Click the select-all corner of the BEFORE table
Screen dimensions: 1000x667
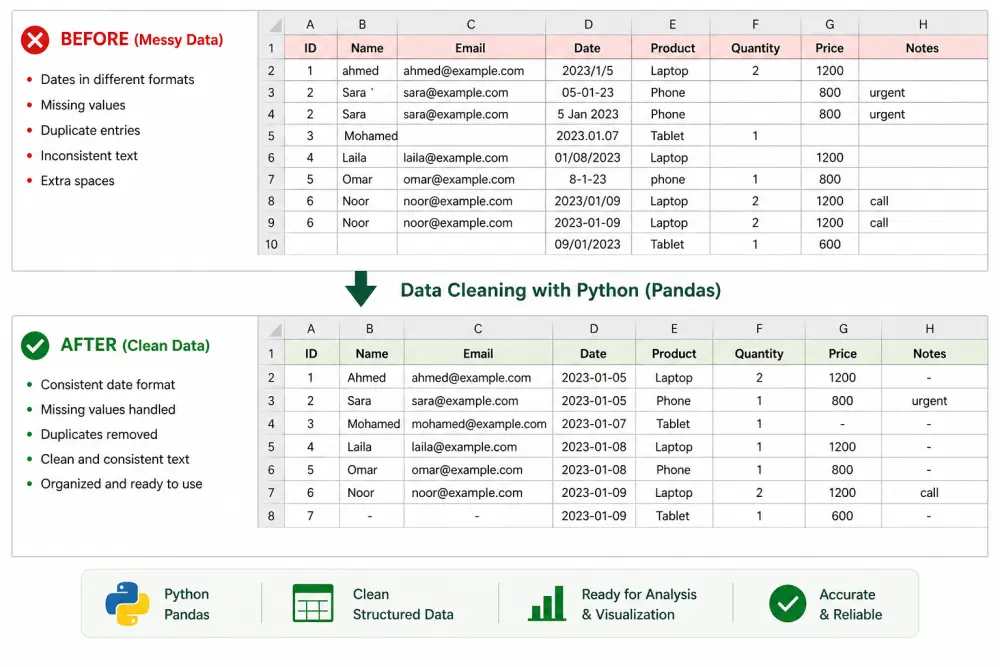click(272, 25)
